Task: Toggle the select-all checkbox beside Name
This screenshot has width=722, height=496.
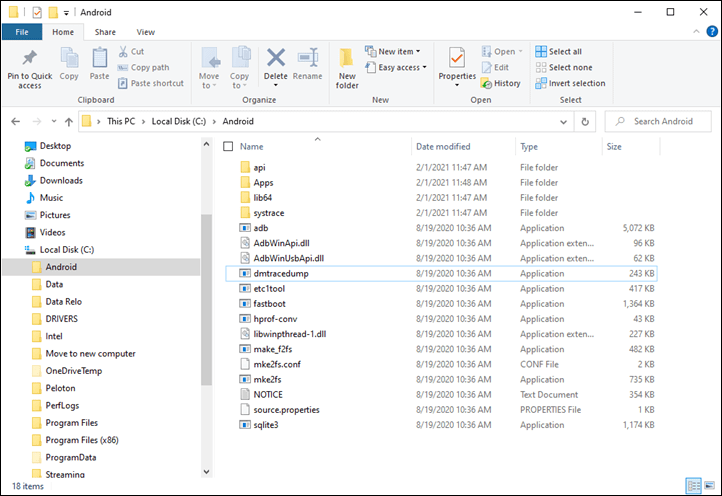Action: pos(228,146)
